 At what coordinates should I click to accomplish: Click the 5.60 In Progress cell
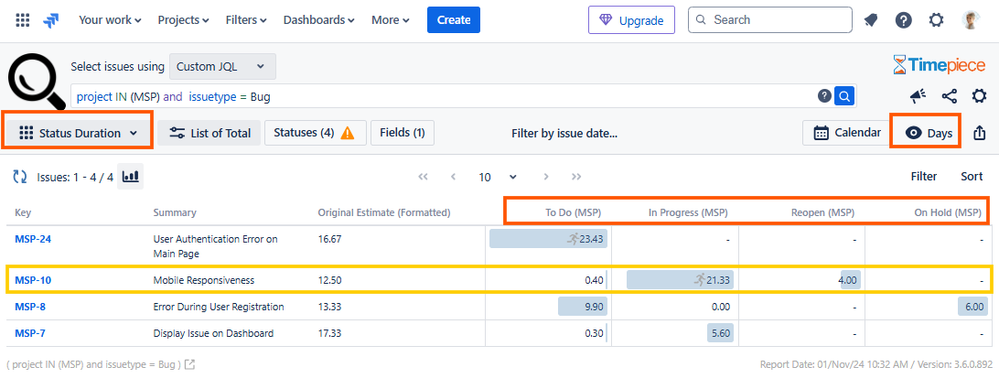721,333
